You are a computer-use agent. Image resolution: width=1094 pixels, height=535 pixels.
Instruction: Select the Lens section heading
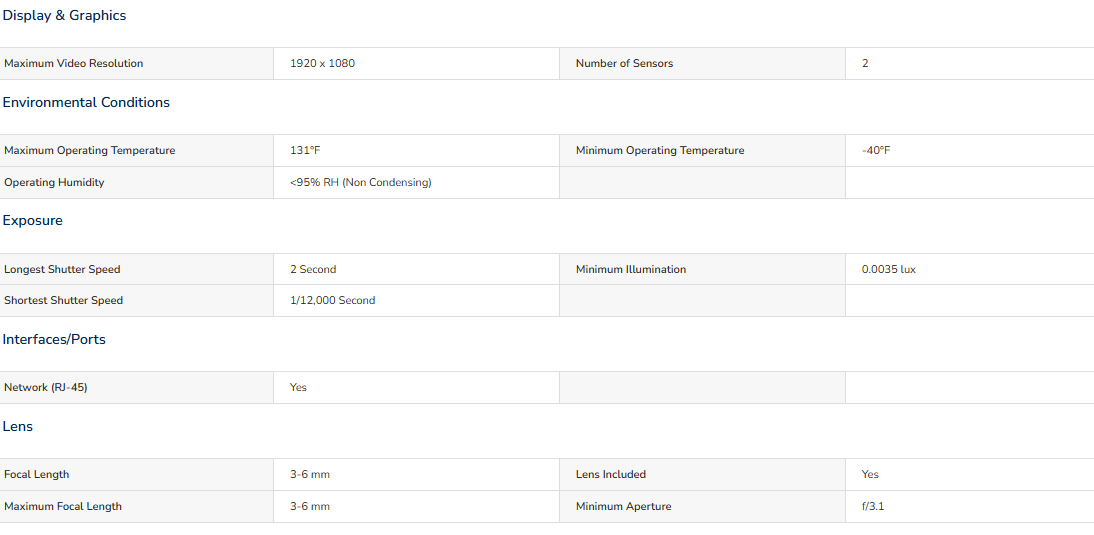coord(17,426)
